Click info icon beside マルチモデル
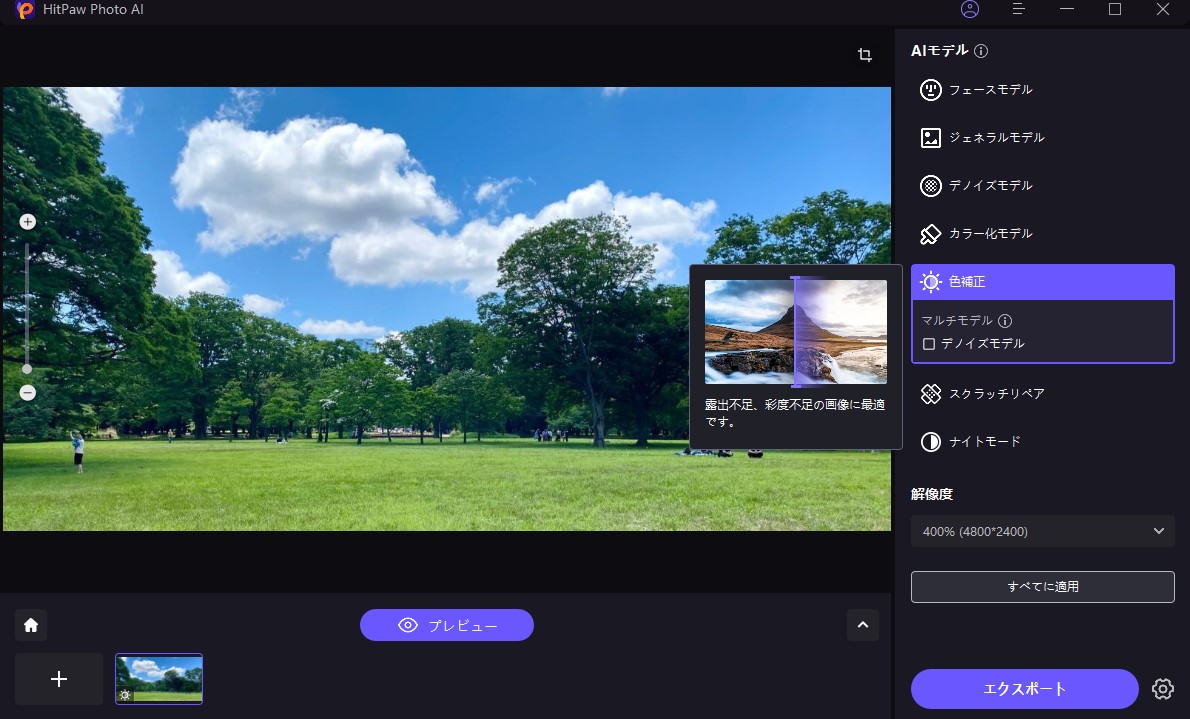 click(x=1005, y=321)
